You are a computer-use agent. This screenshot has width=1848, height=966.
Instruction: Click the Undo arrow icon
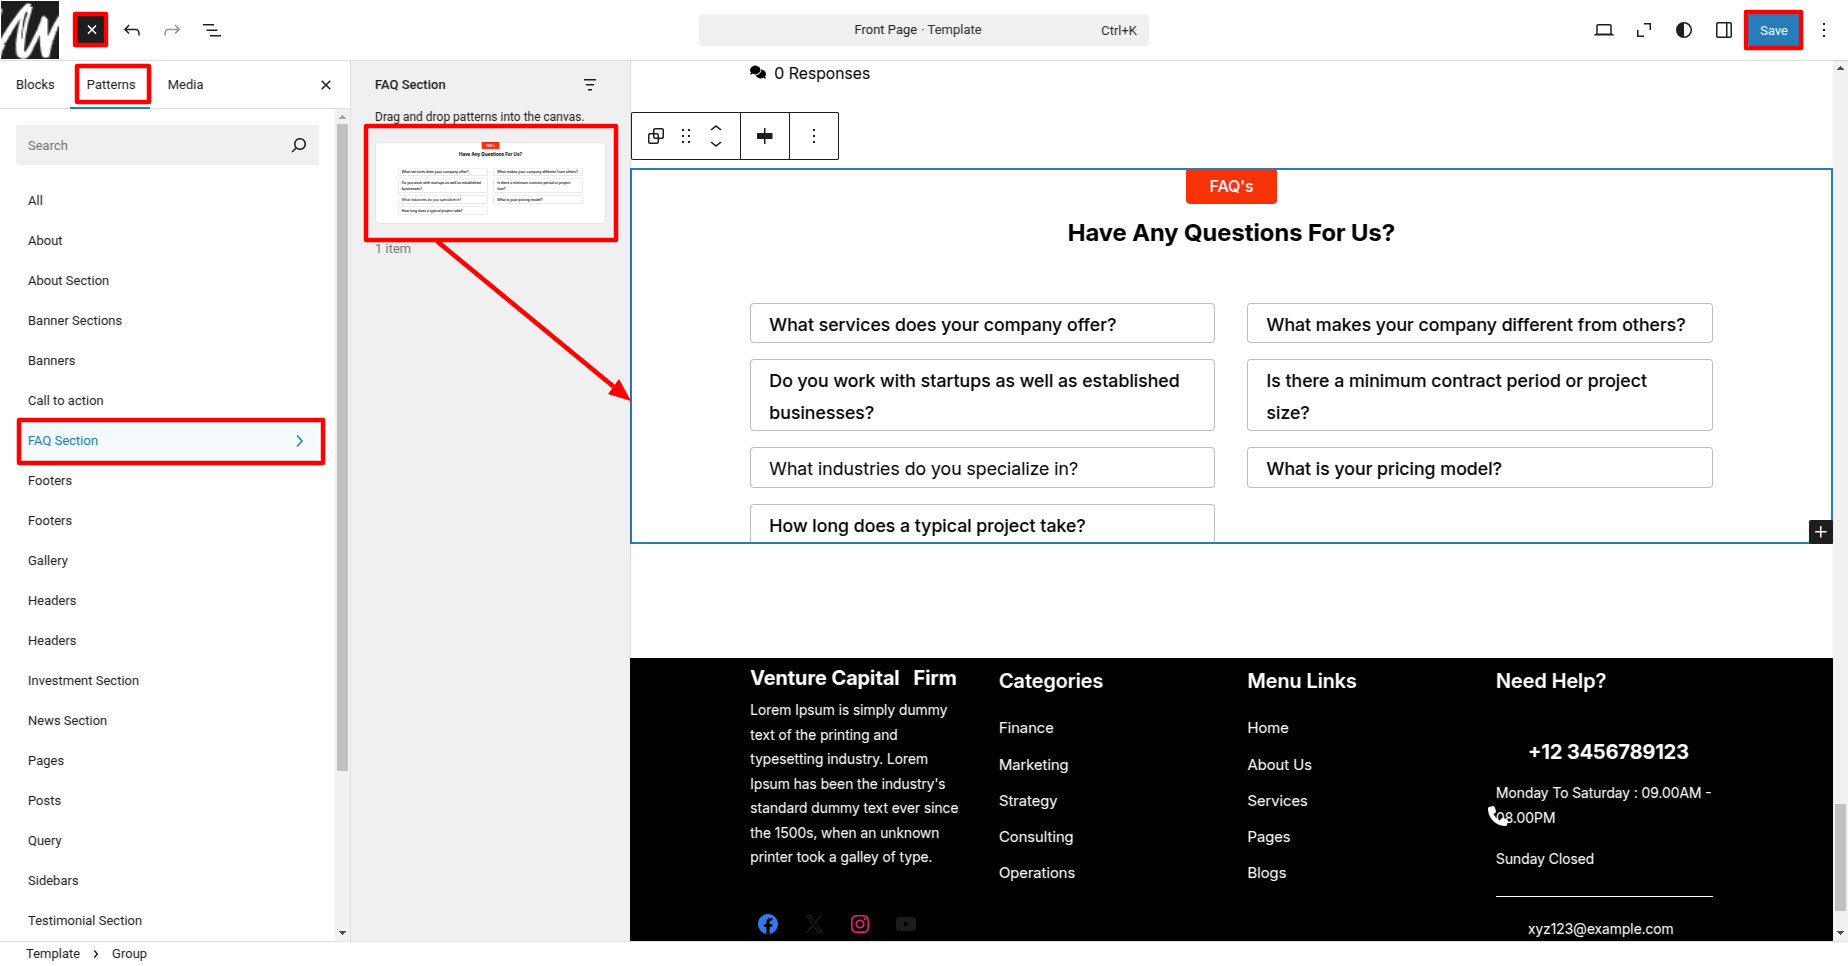pos(132,30)
